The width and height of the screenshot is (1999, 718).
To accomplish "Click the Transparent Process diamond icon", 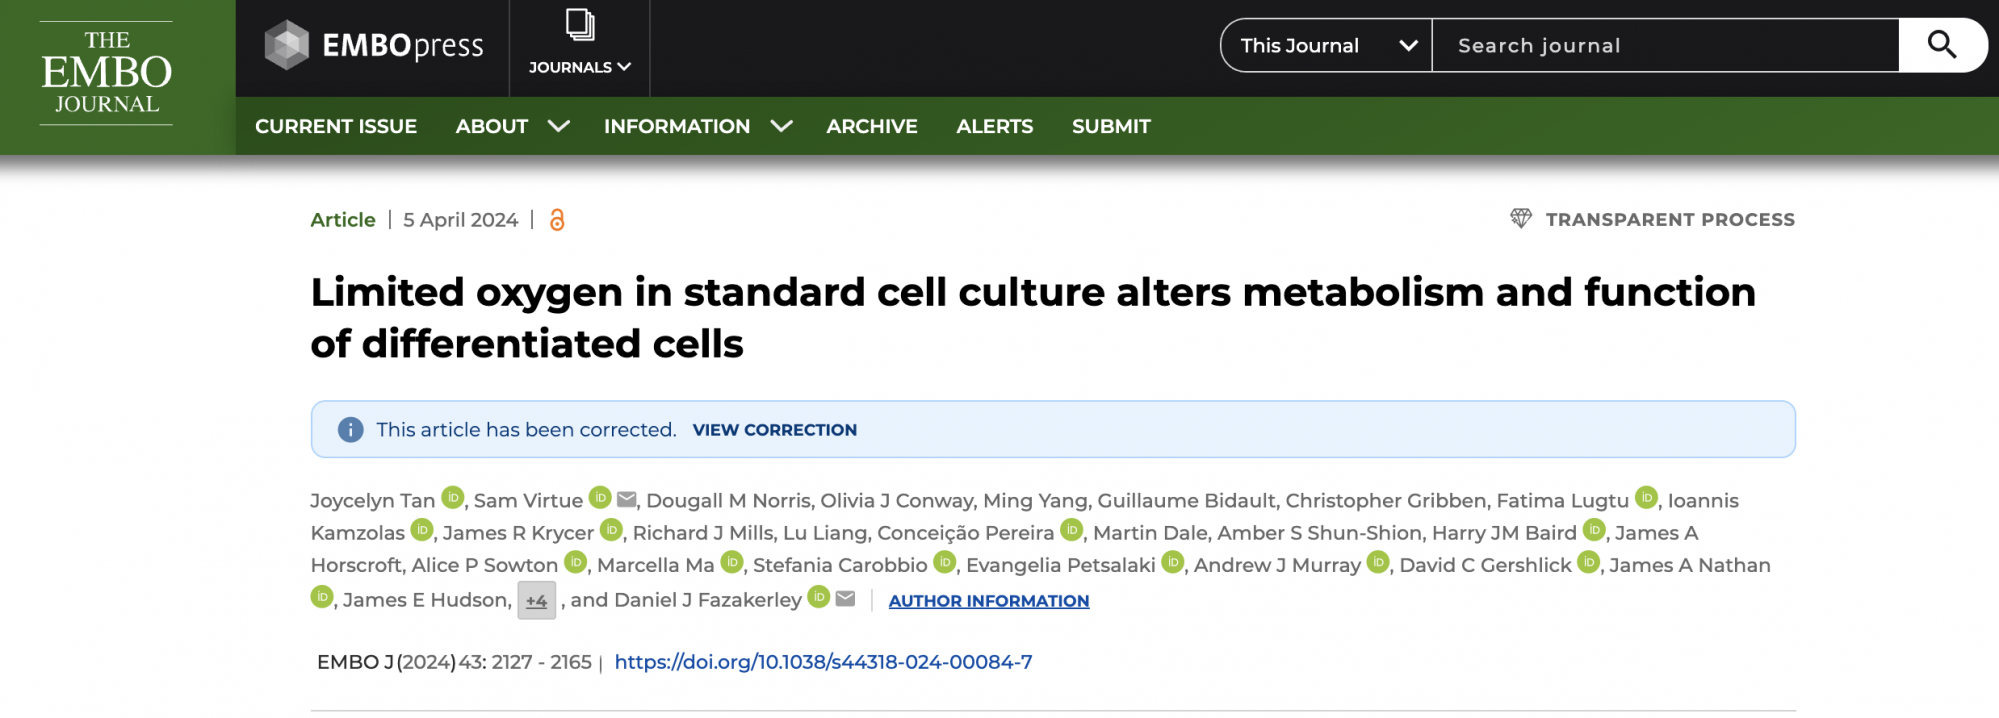I will click(1521, 218).
